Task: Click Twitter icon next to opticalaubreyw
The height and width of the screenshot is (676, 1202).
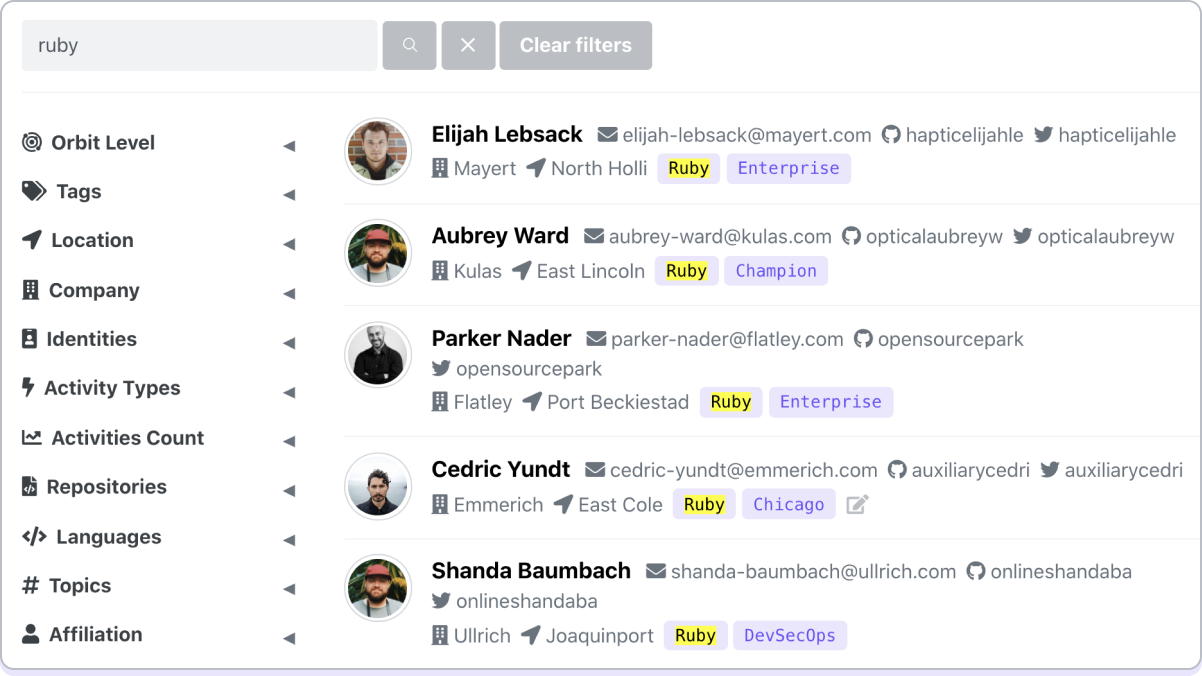Action: coord(1022,237)
